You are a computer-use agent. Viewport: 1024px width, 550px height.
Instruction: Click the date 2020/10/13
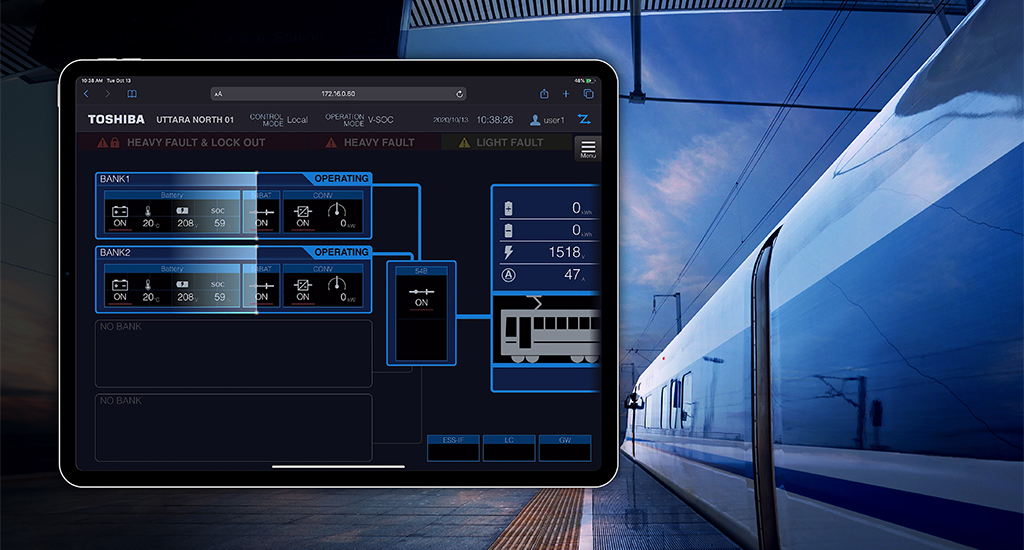coord(451,120)
